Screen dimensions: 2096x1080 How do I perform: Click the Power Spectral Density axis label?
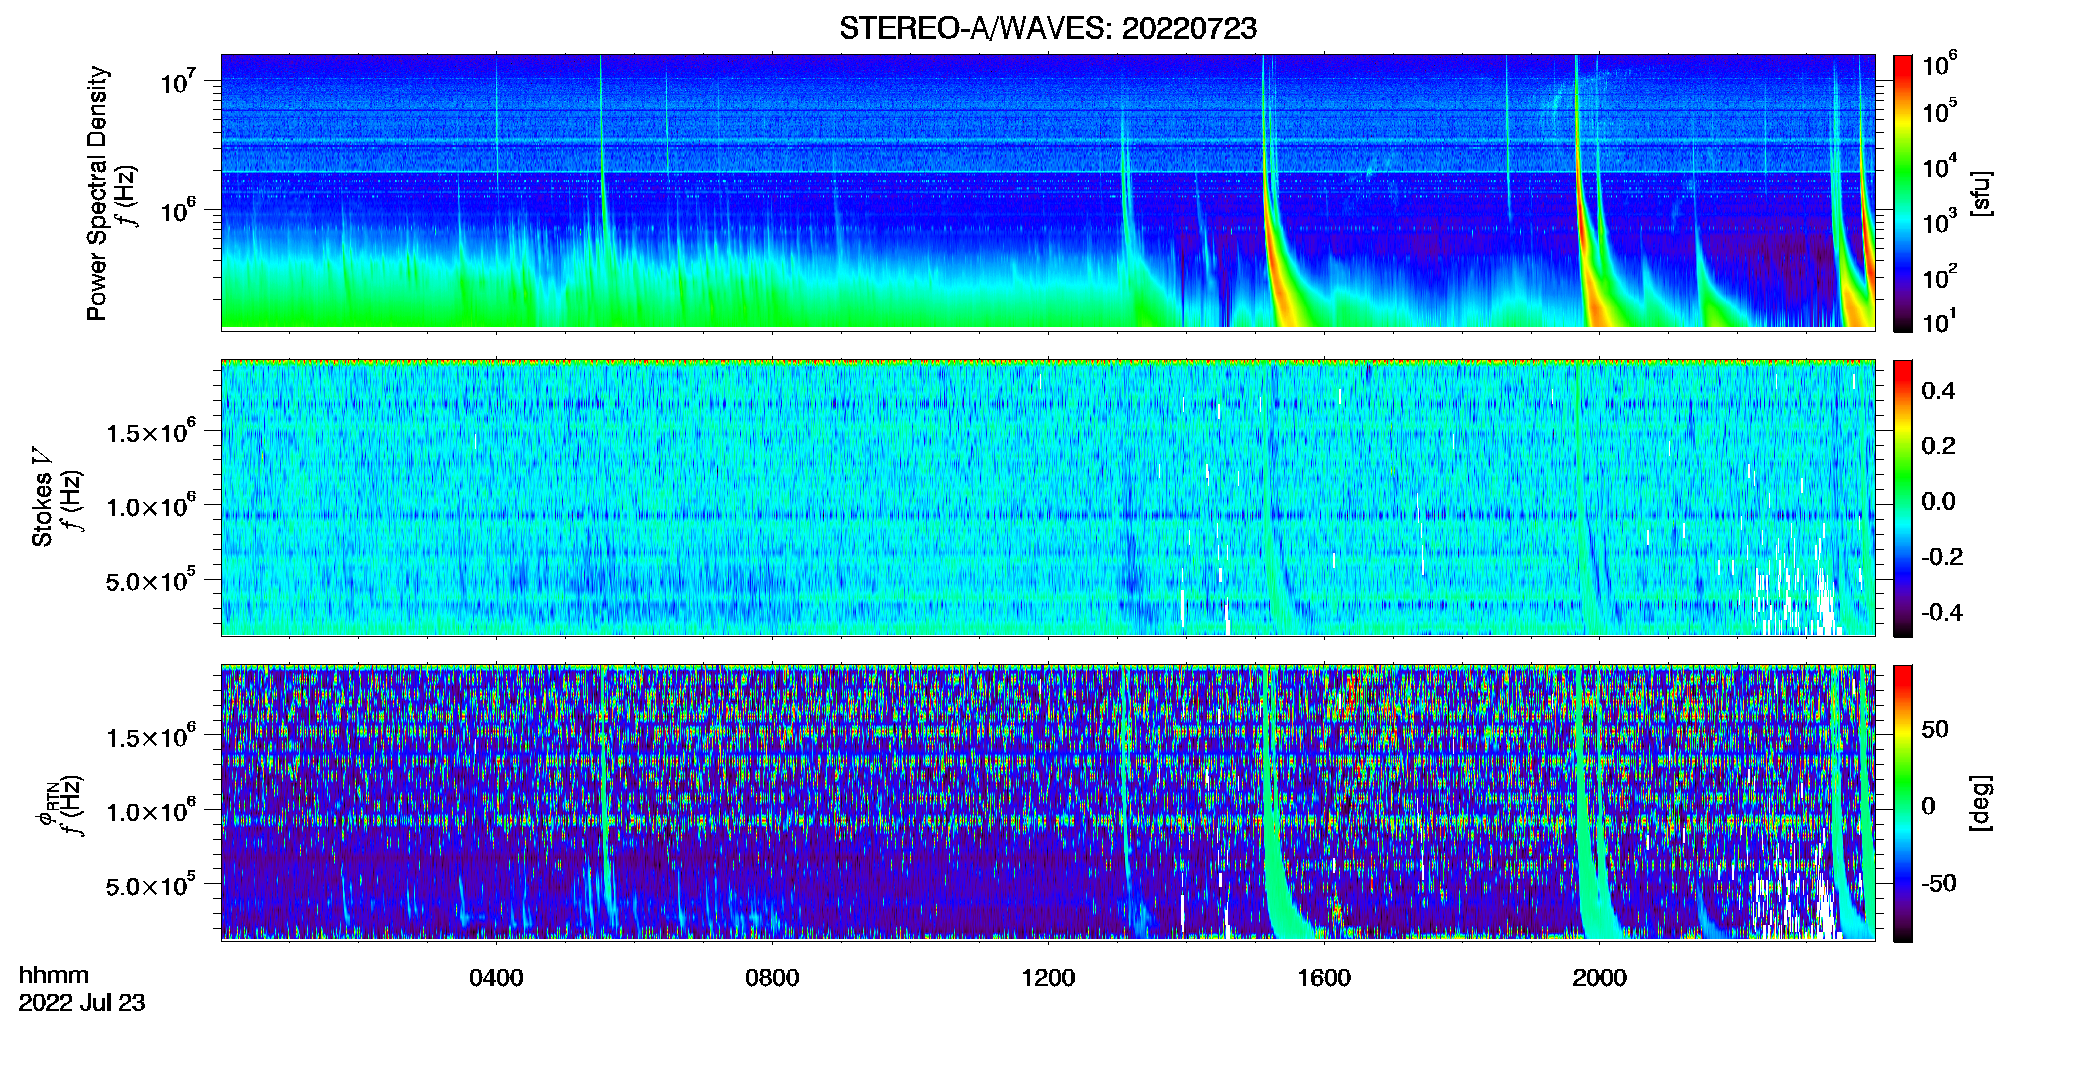(x=97, y=193)
